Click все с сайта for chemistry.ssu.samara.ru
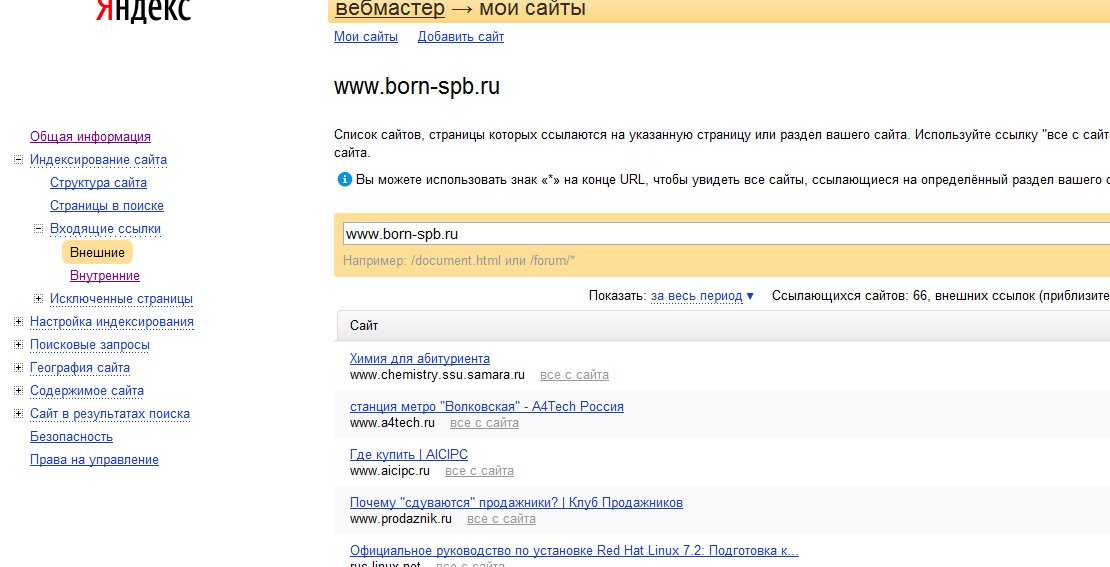The image size is (1110, 567). [574, 375]
